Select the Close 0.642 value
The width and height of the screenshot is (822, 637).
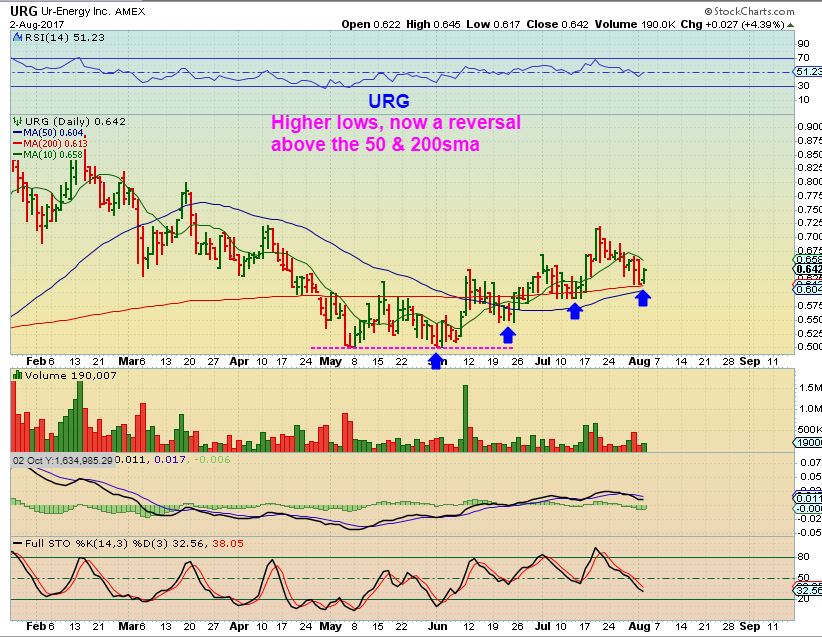(x=557, y=24)
